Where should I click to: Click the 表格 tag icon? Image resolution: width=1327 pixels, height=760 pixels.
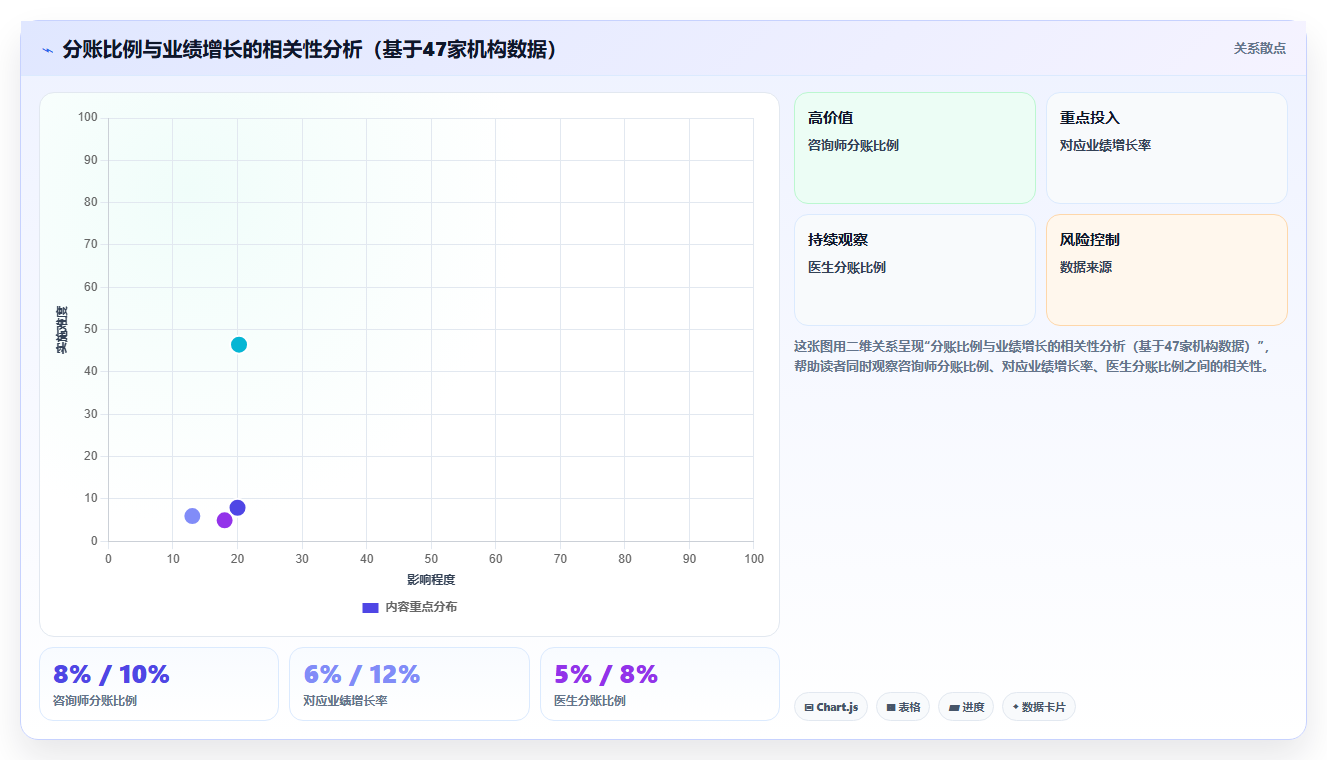pyautogui.click(x=891, y=707)
